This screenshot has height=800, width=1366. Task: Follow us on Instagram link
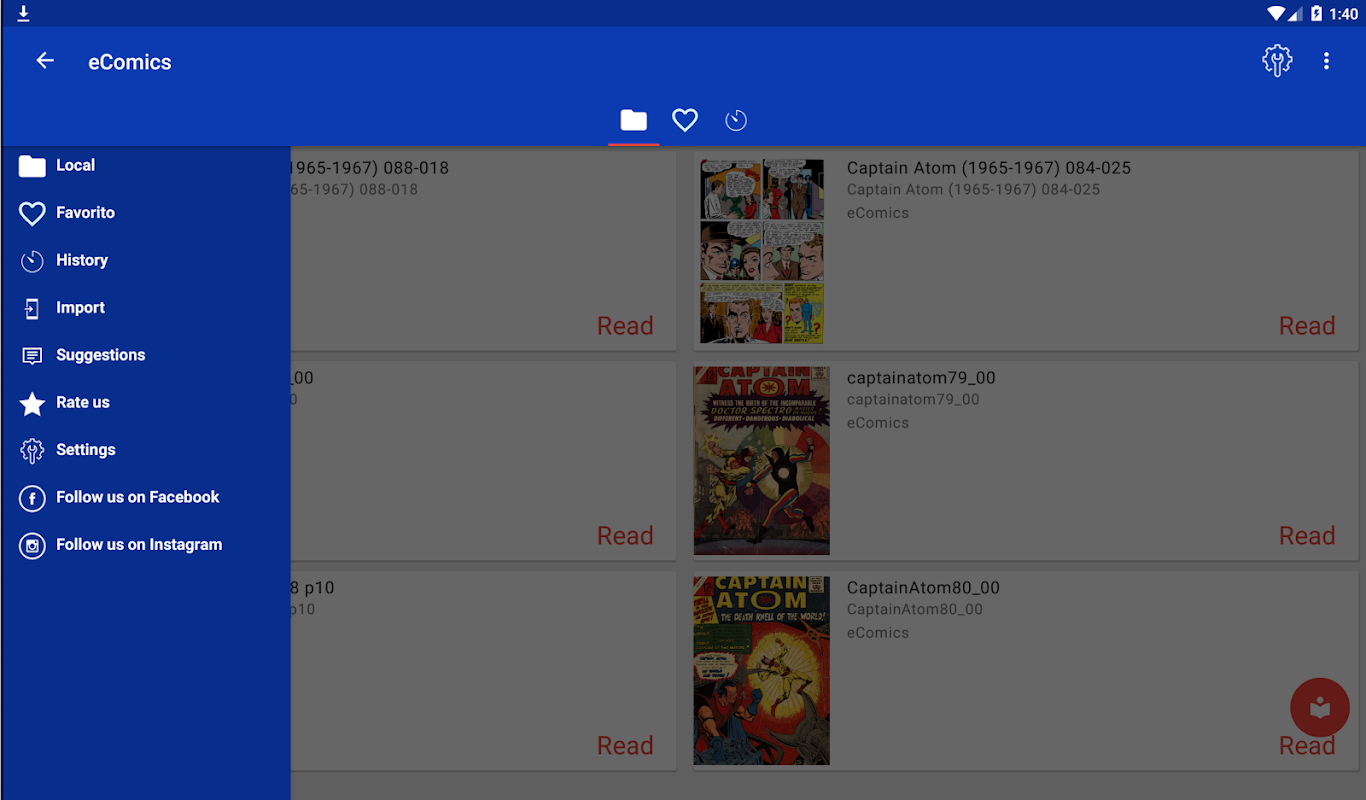point(145,545)
